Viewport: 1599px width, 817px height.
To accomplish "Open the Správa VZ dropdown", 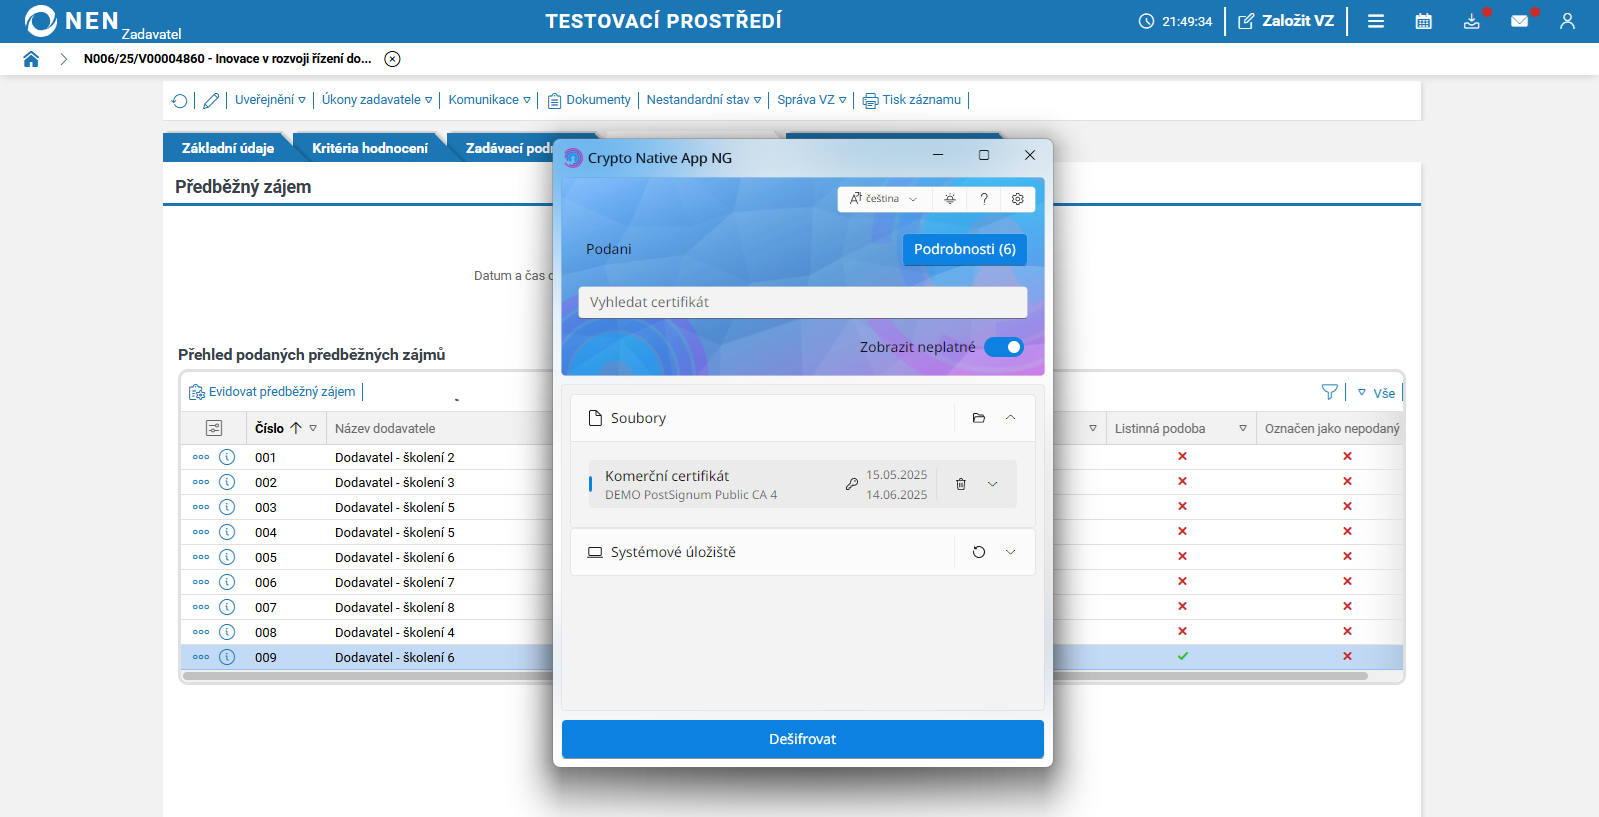I will pos(812,100).
